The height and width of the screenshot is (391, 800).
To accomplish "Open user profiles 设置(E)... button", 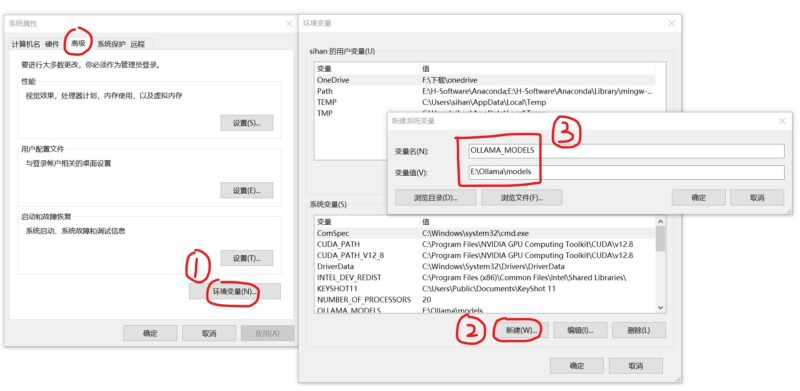I will pos(247,190).
